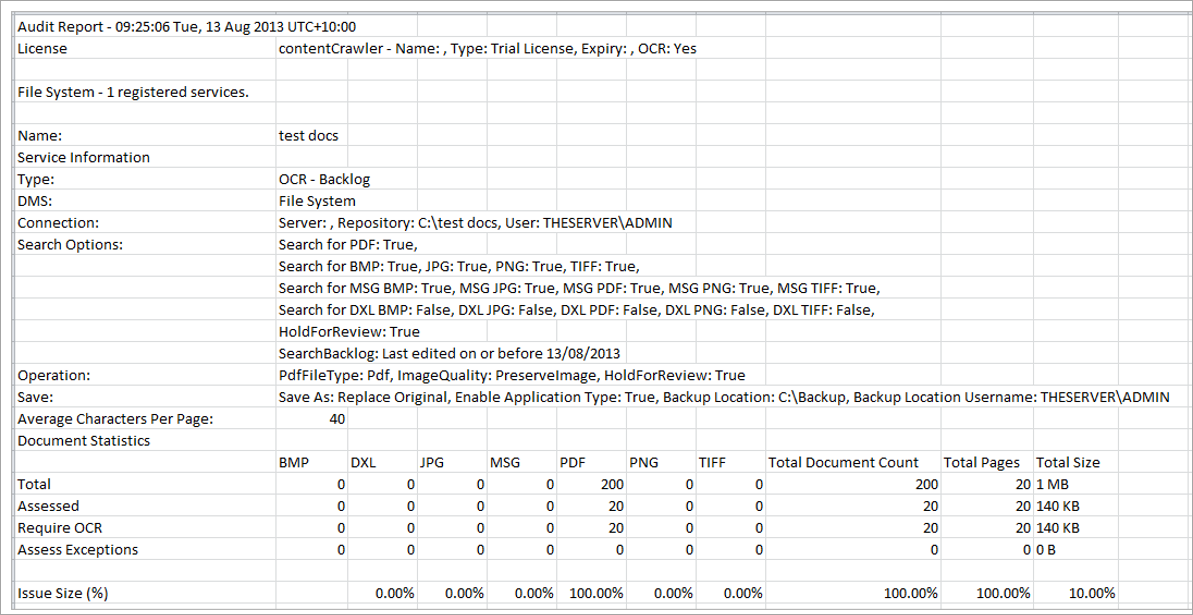Viewport: 1193px width, 615px height.
Task: Click the 'Total Document Count' column header
Action: coord(844,462)
